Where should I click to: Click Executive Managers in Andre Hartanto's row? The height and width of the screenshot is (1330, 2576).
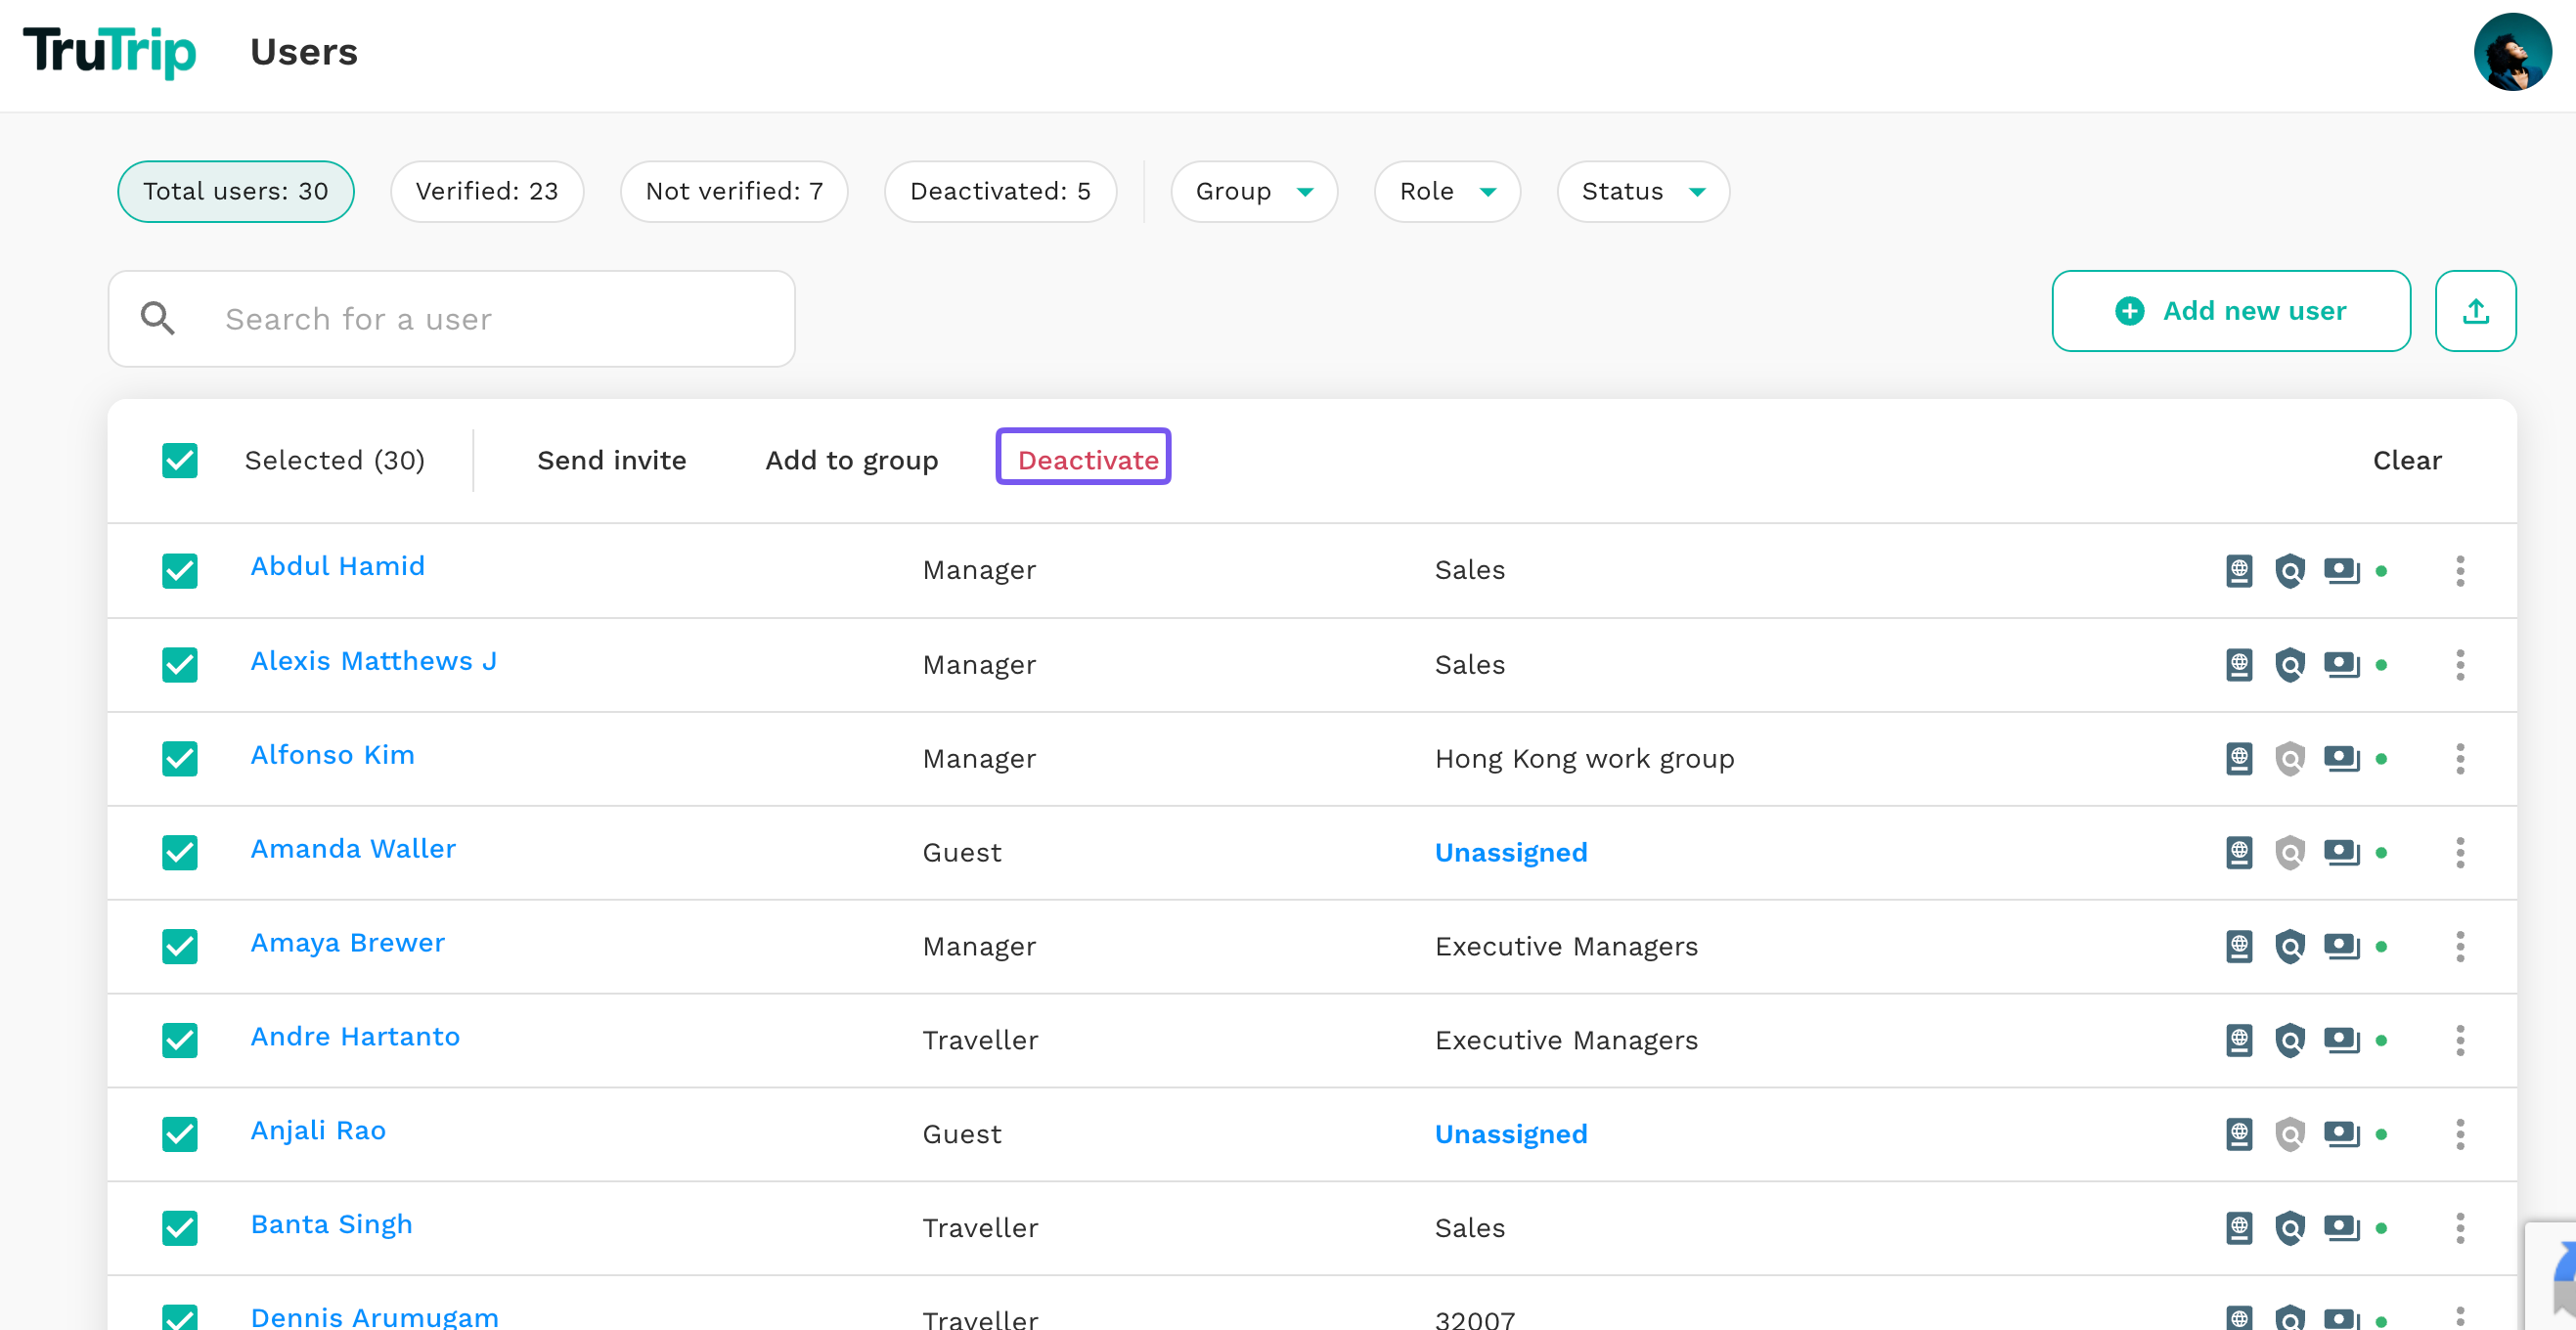pyautogui.click(x=1566, y=1041)
